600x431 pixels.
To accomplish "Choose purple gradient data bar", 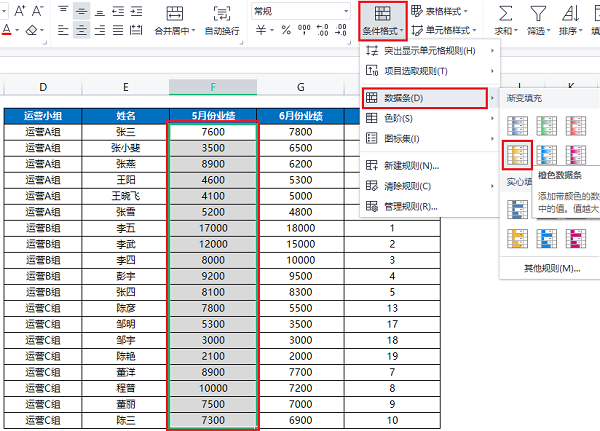I will [x=576, y=155].
